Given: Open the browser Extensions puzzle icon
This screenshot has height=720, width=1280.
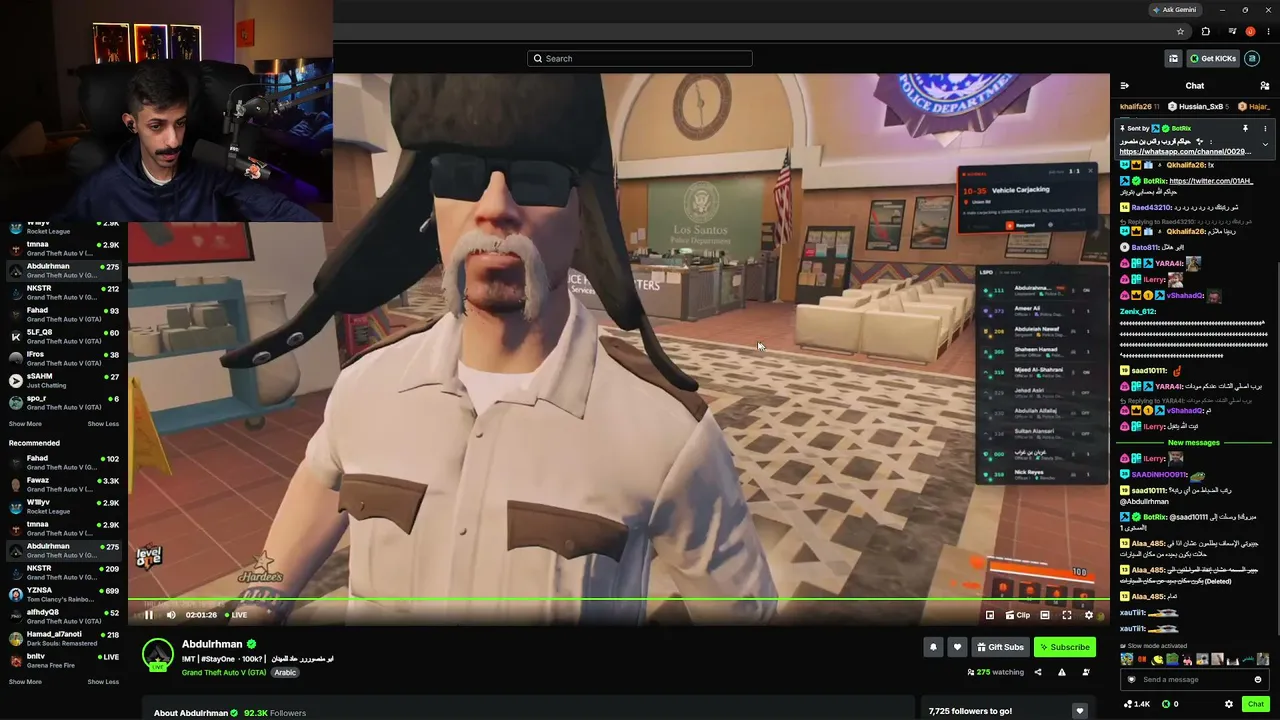Looking at the screenshot, I should [x=1205, y=32].
